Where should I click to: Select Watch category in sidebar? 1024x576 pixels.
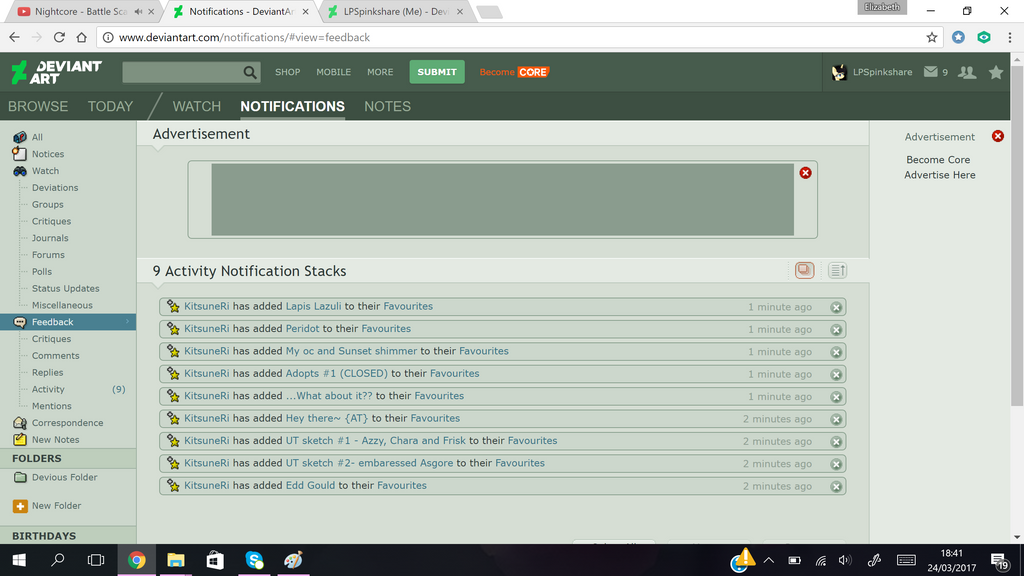(45, 171)
